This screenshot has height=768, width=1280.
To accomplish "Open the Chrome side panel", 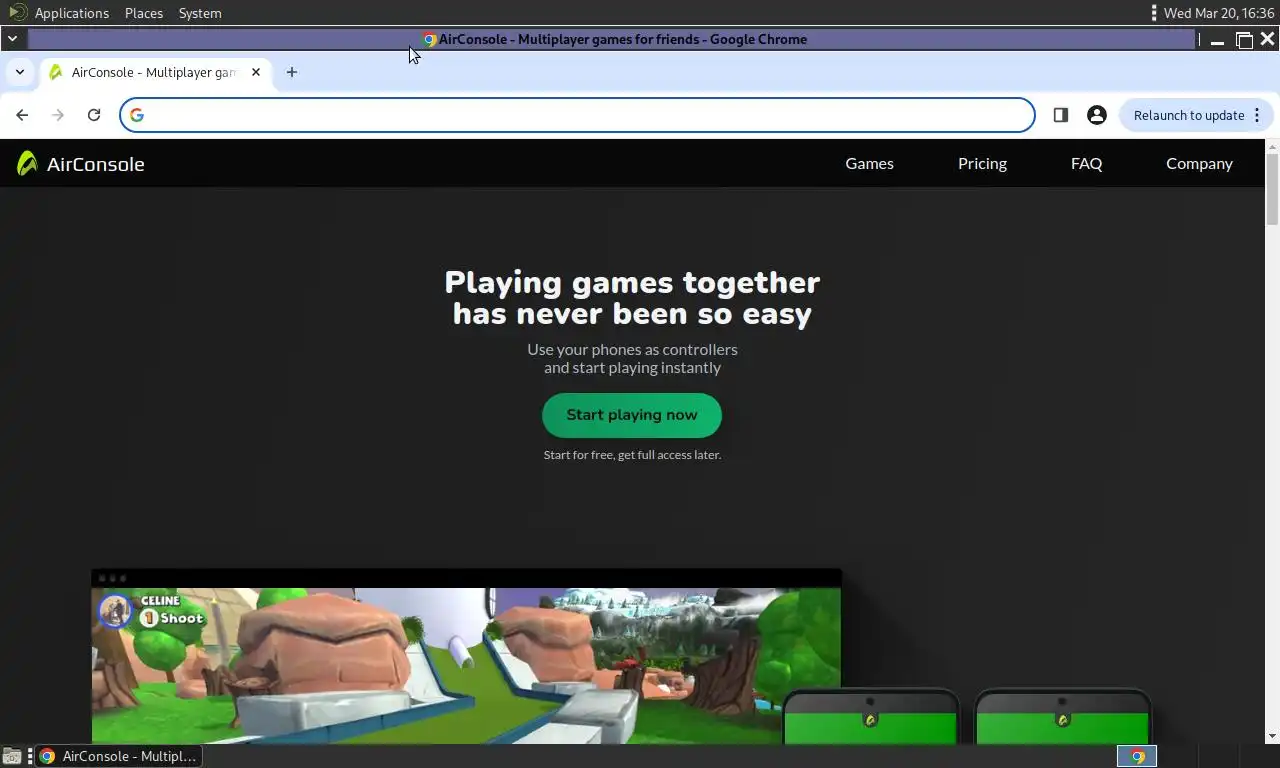I will tap(1061, 115).
